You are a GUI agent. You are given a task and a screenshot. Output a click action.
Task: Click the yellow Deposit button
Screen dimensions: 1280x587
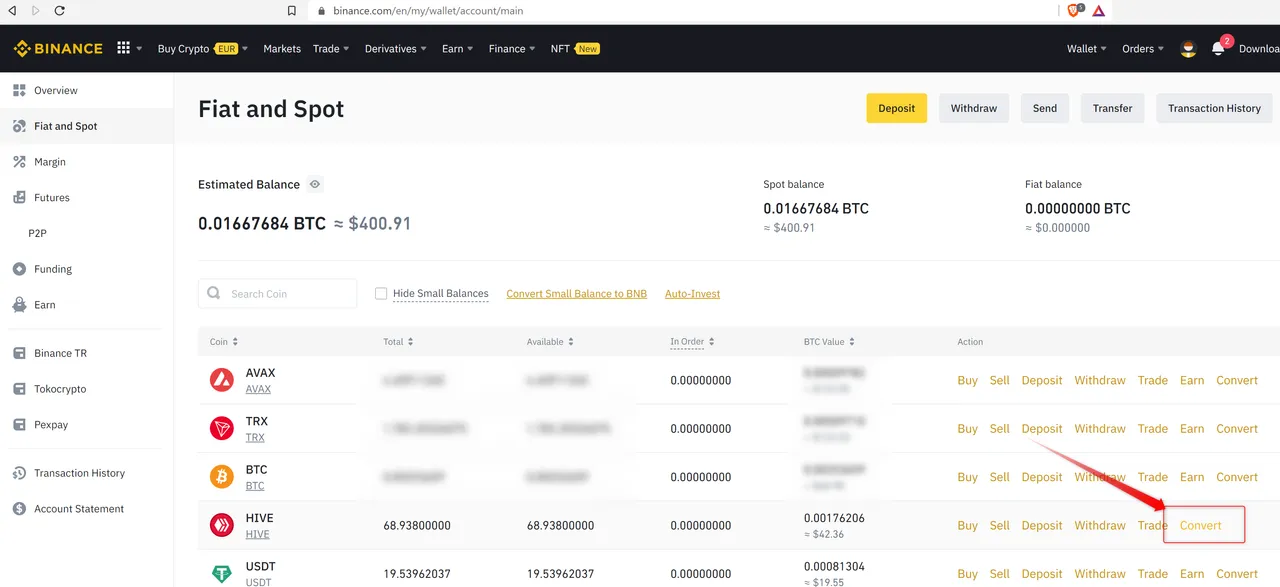[897, 108]
